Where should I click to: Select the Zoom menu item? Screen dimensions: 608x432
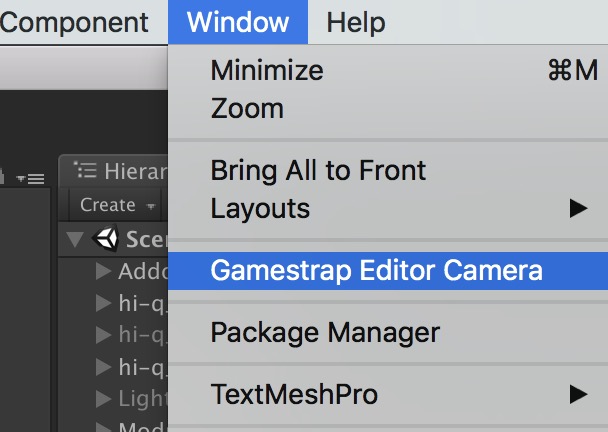coord(388,109)
